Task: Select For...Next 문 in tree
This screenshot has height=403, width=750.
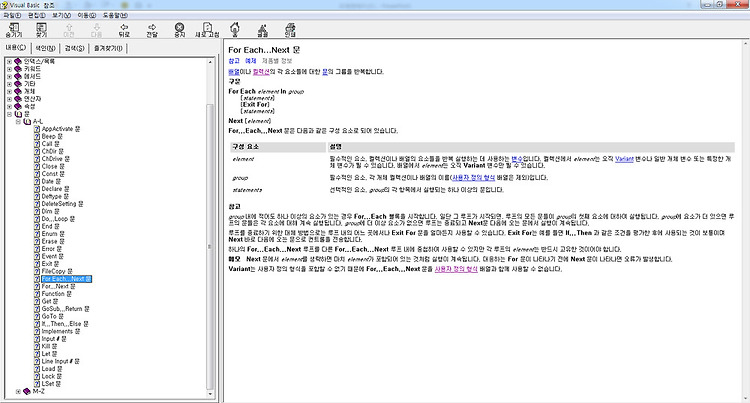Action: [x=58, y=286]
